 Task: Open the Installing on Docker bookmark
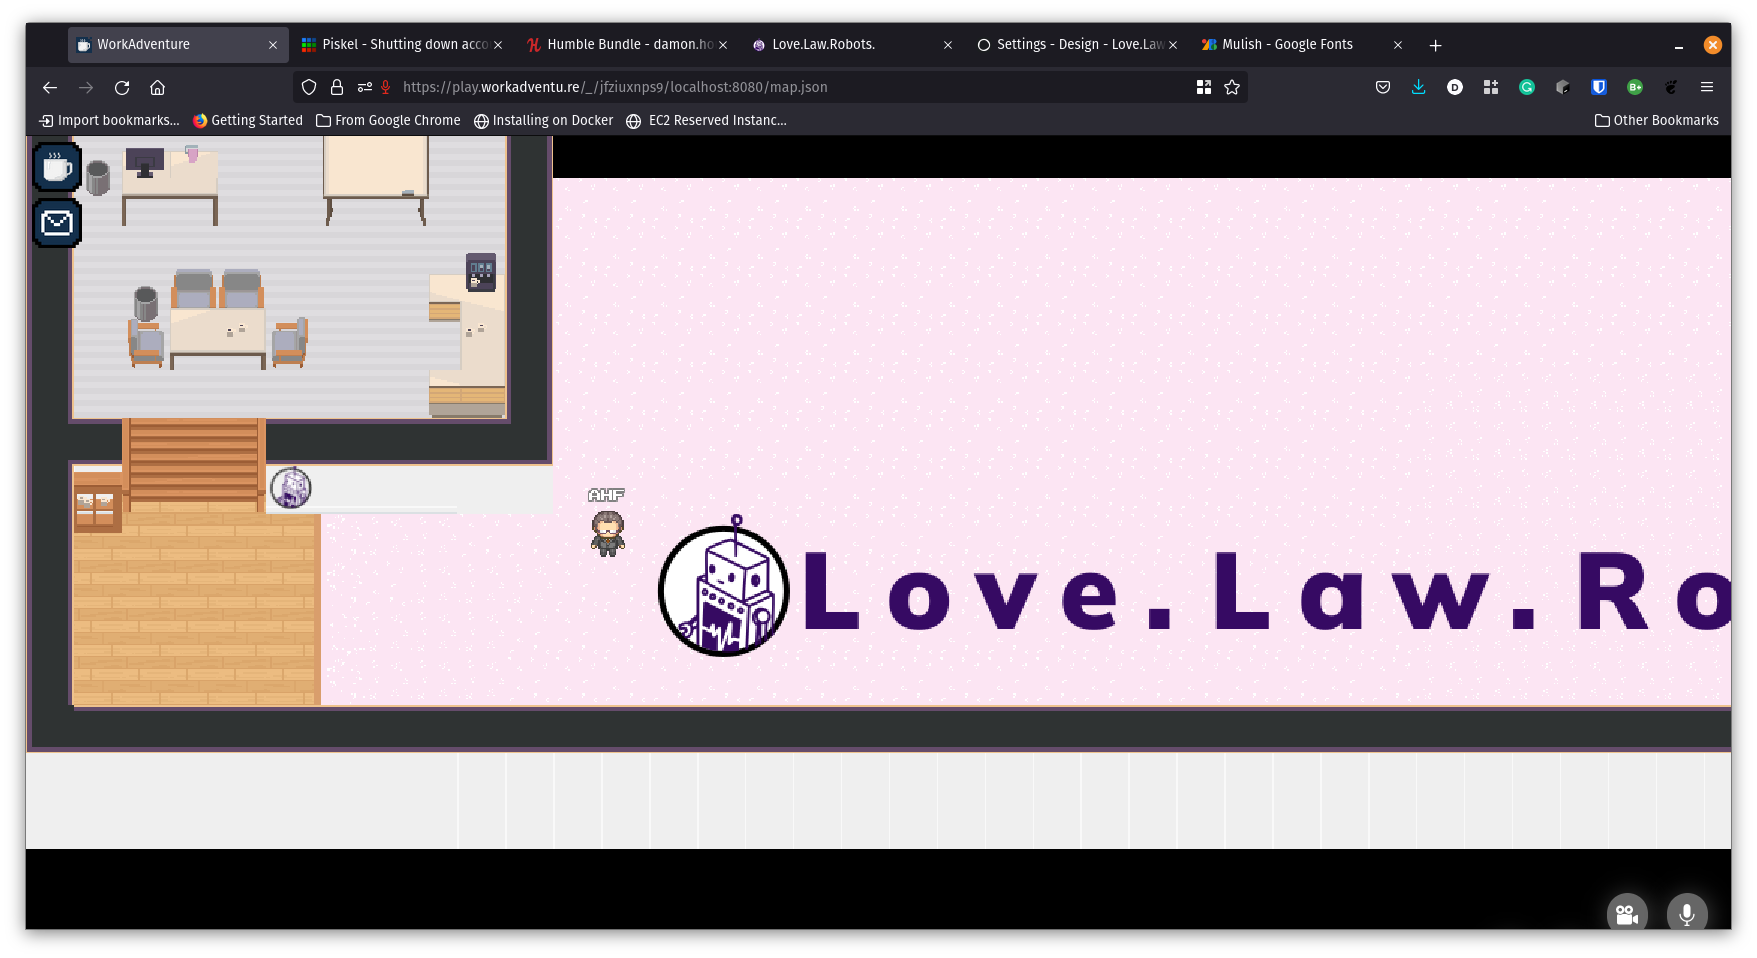543,120
